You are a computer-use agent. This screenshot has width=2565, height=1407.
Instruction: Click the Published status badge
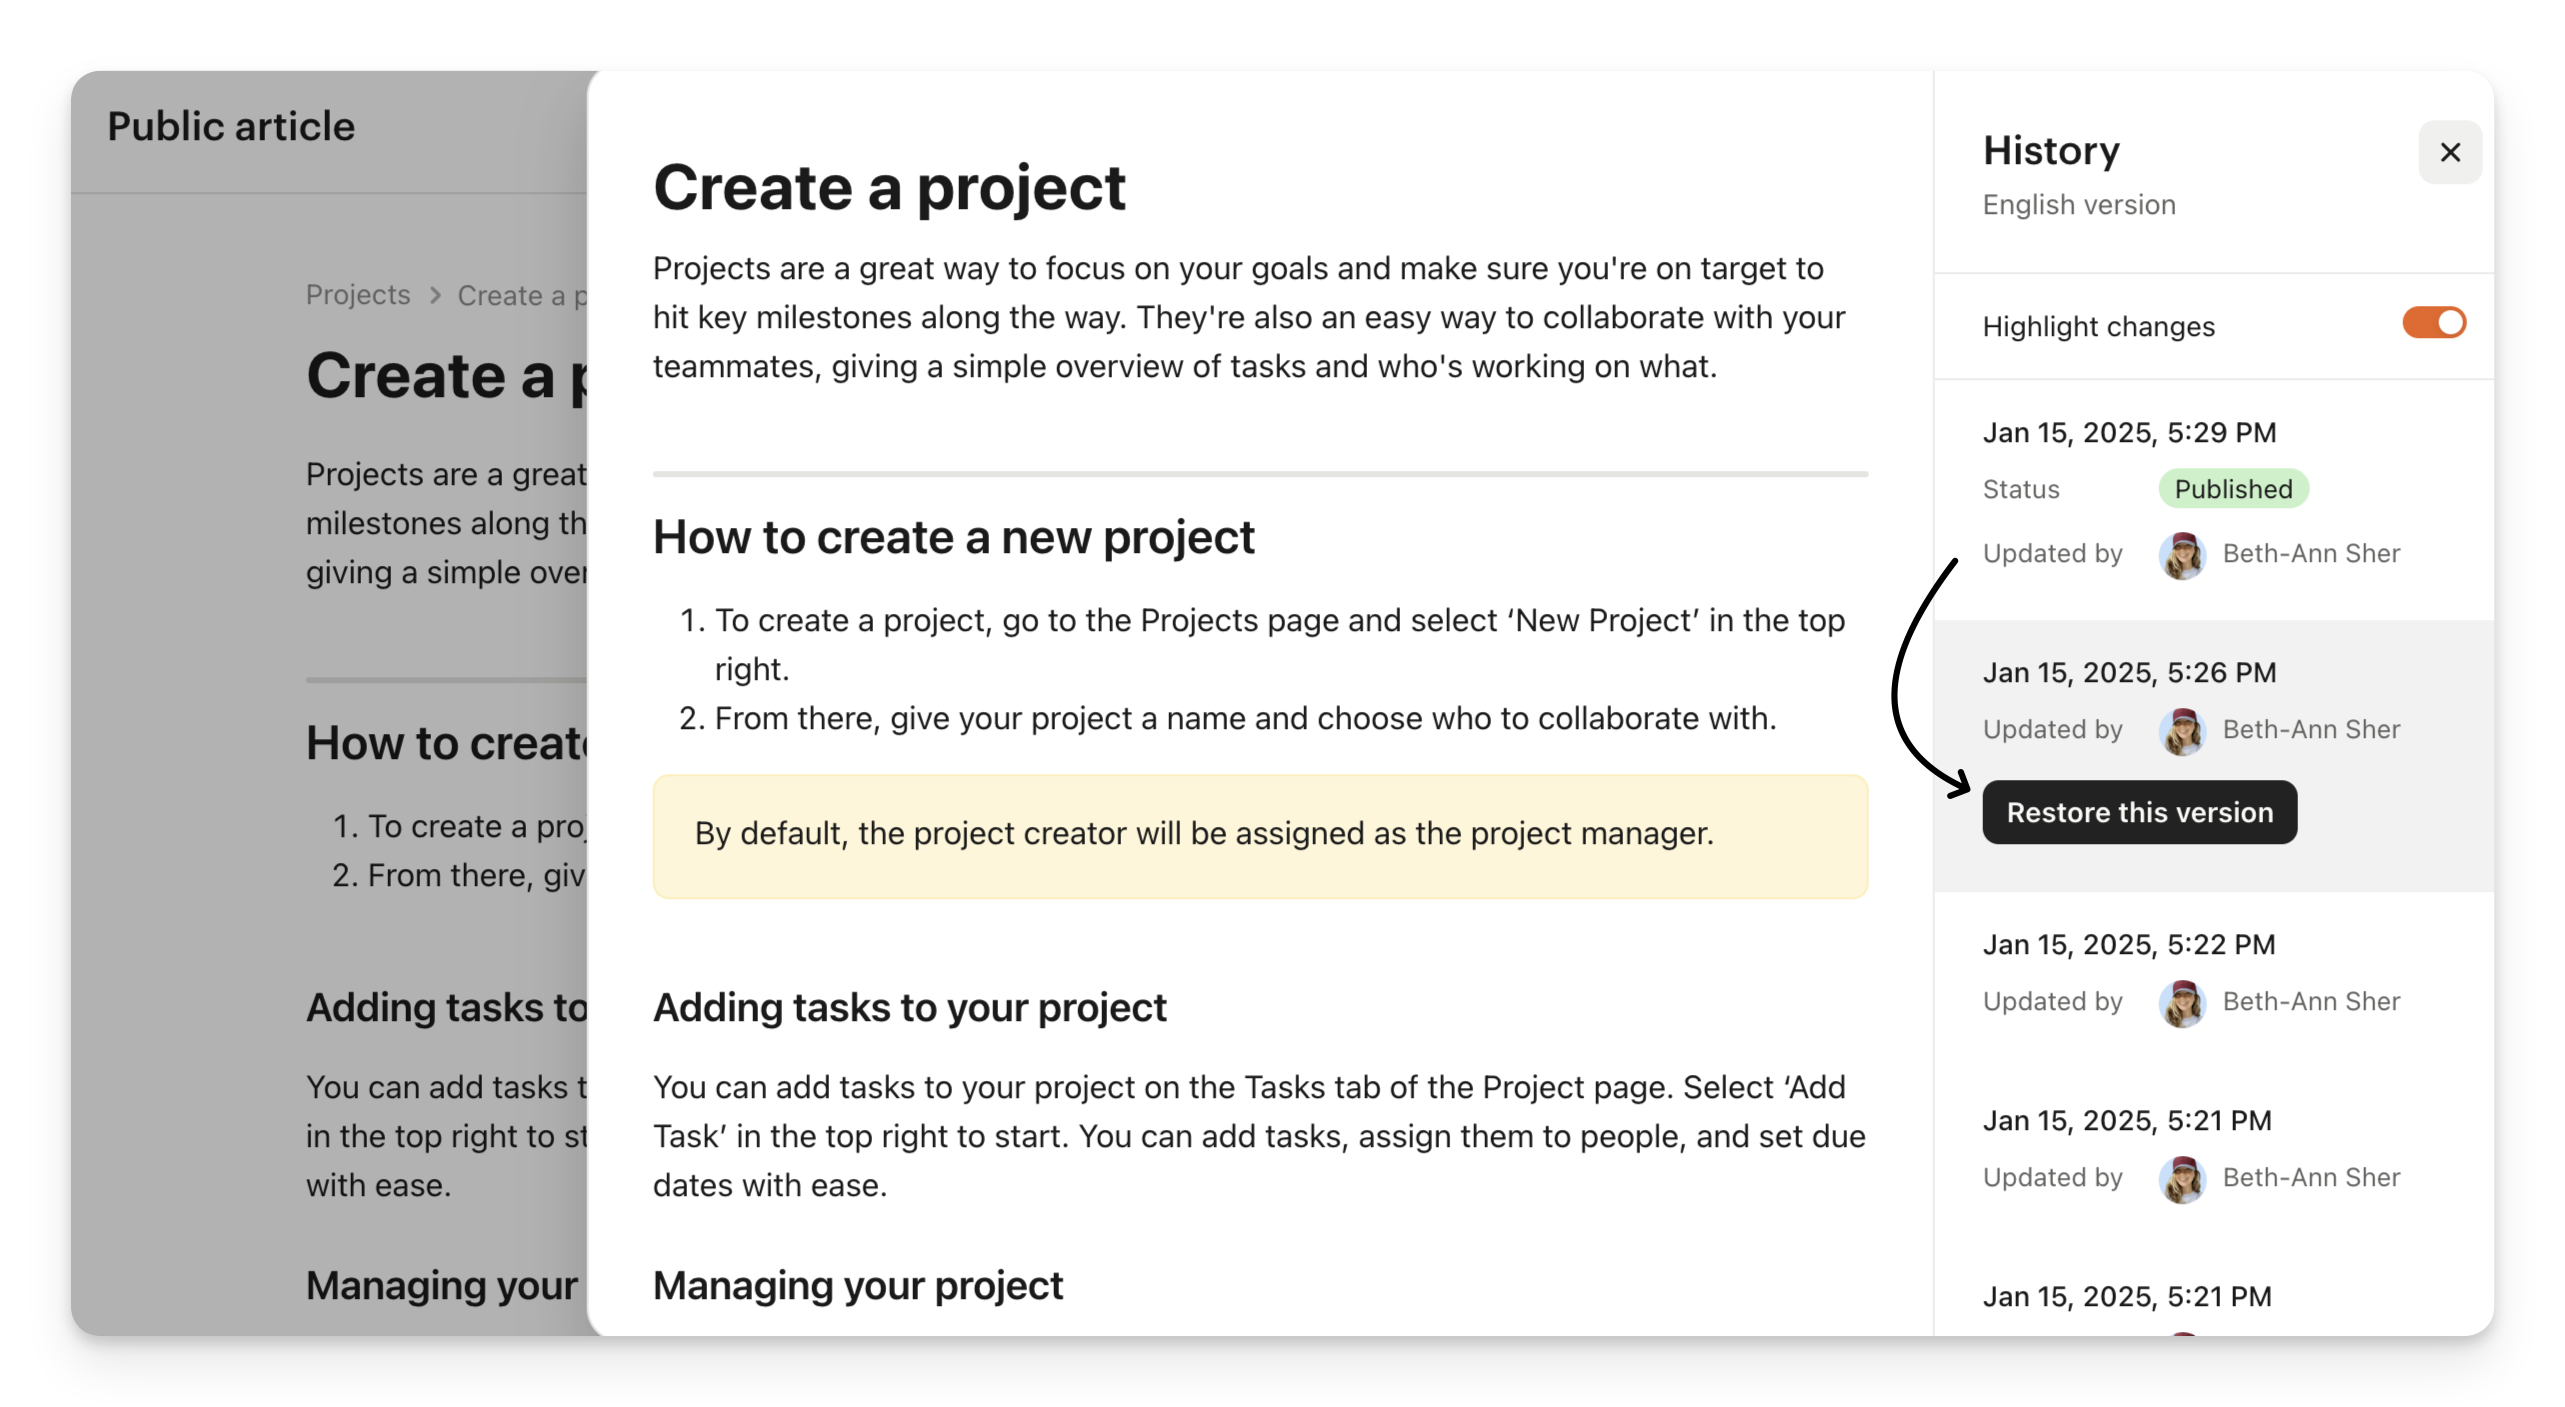coord(2232,489)
